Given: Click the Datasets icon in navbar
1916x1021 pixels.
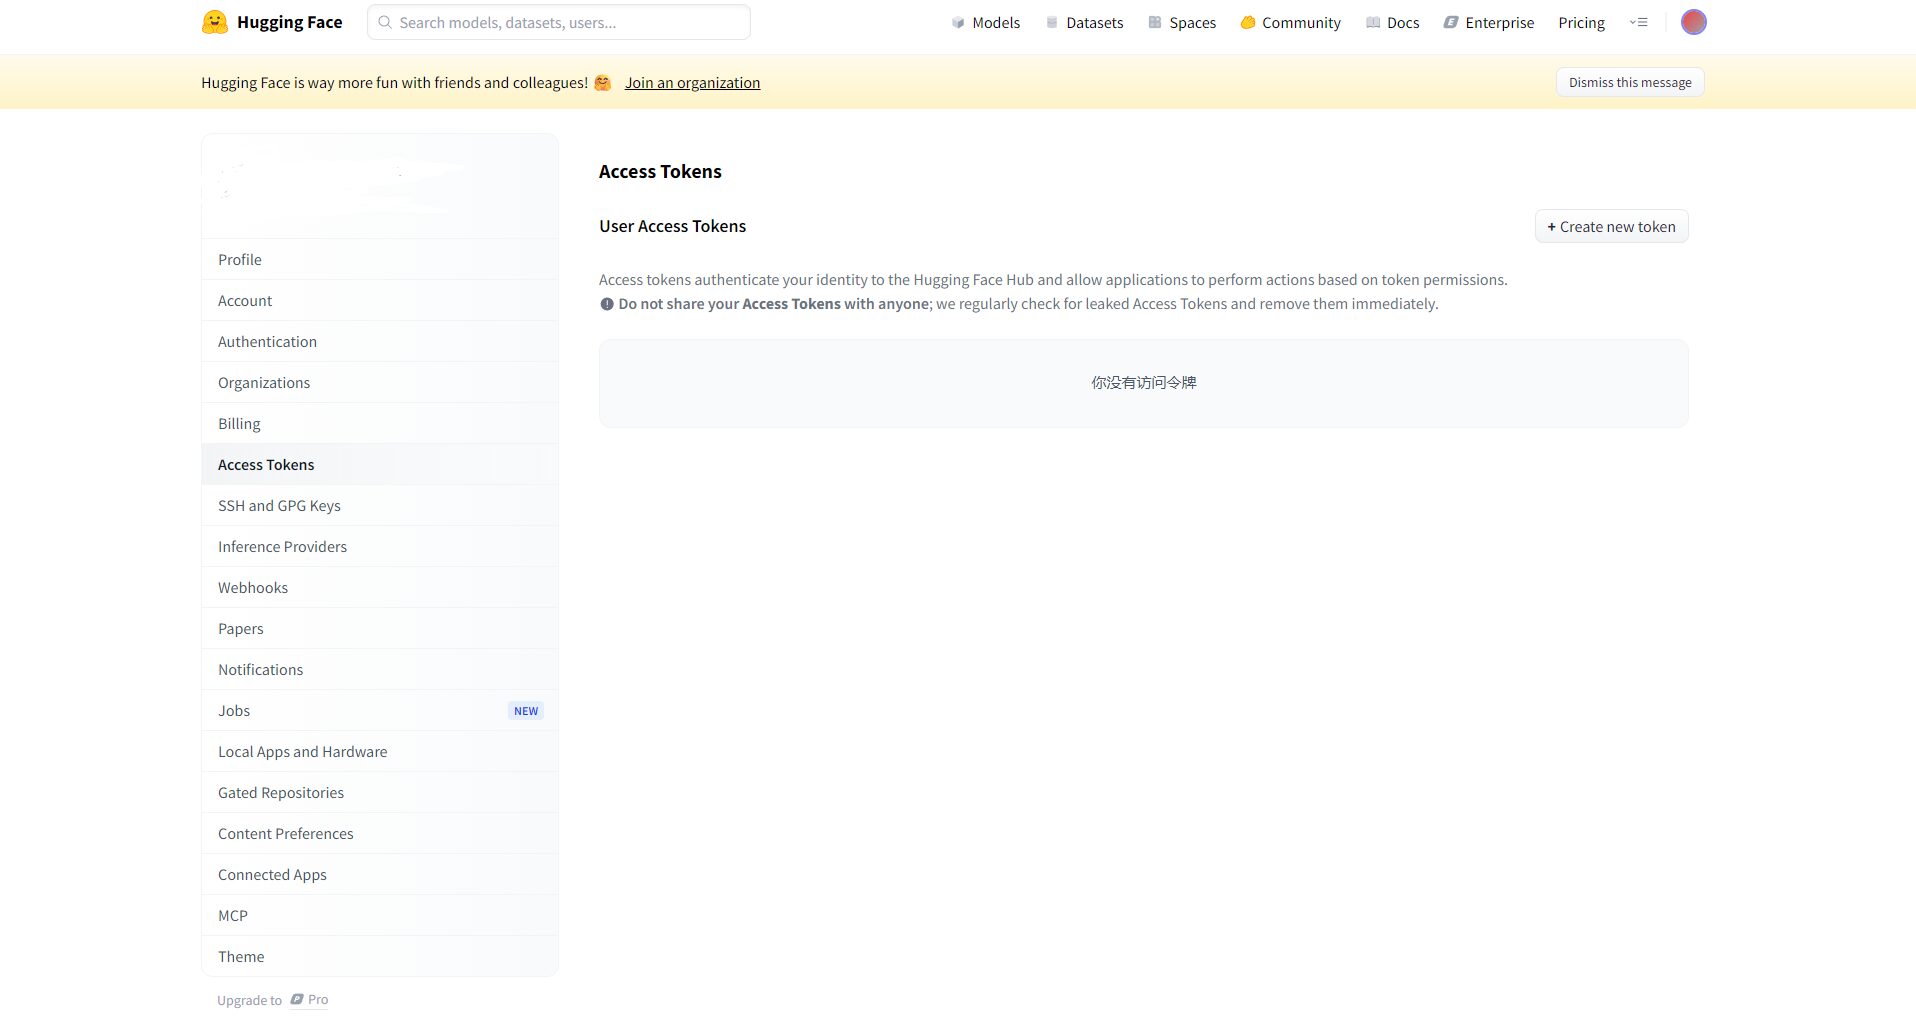Looking at the screenshot, I should (1052, 22).
